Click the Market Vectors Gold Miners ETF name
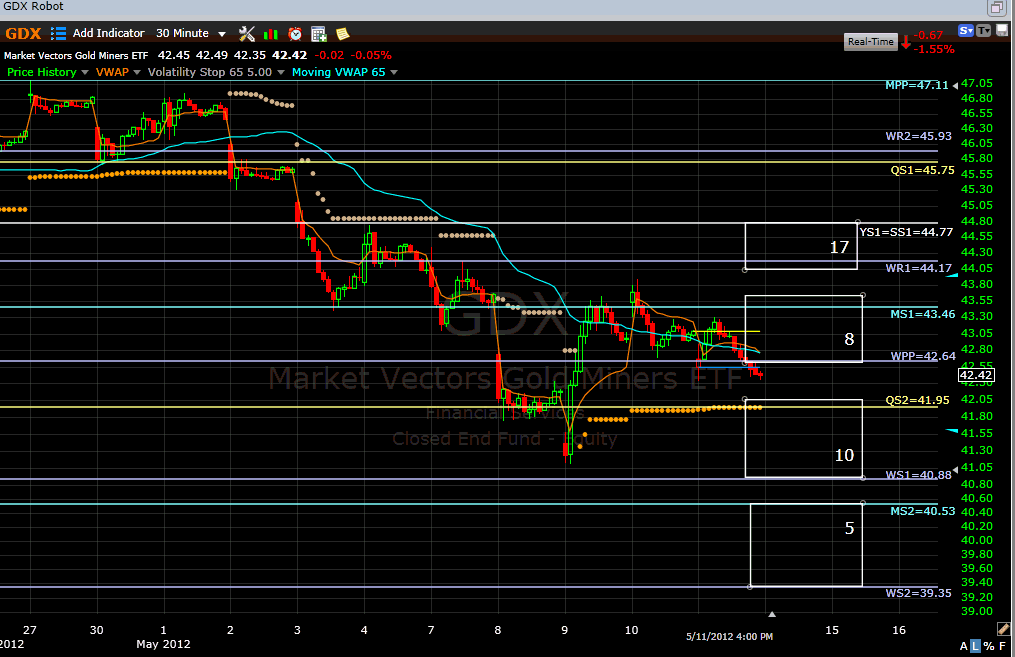The width and height of the screenshot is (1015, 657). [76, 56]
